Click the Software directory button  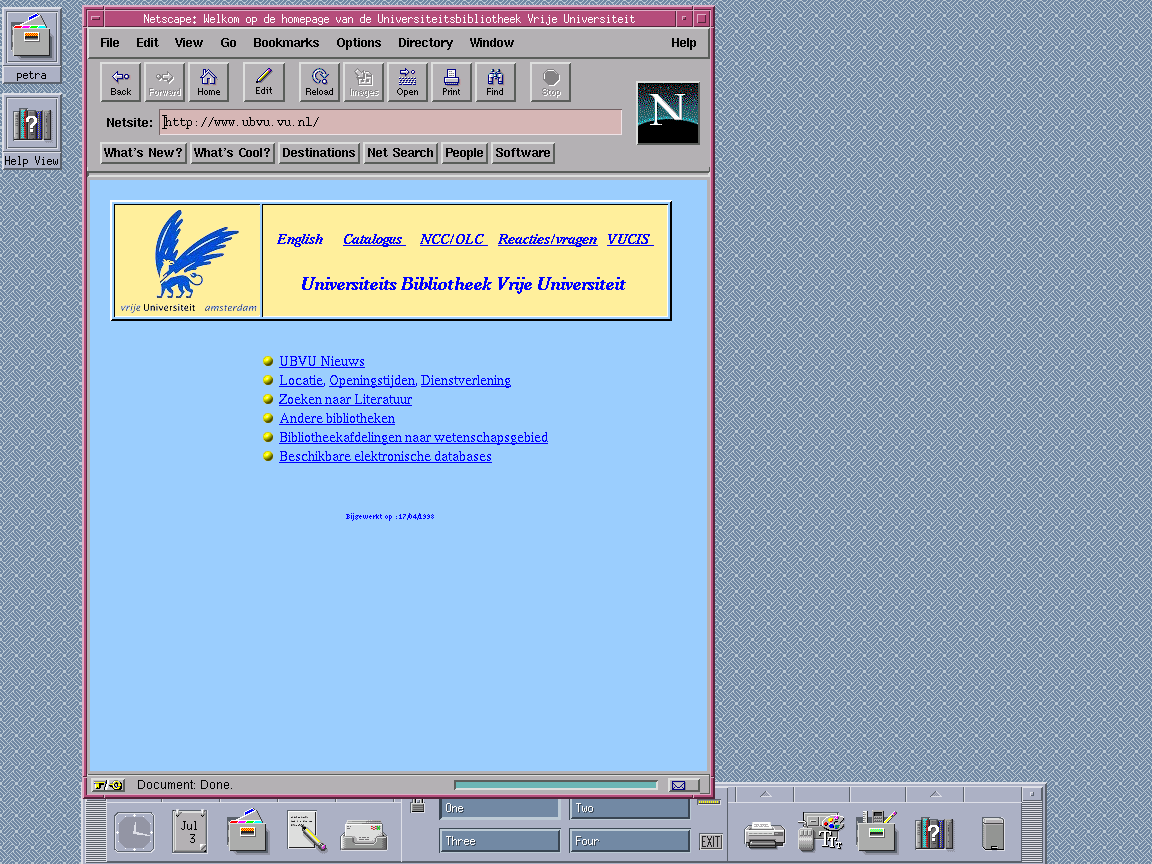pos(523,153)
